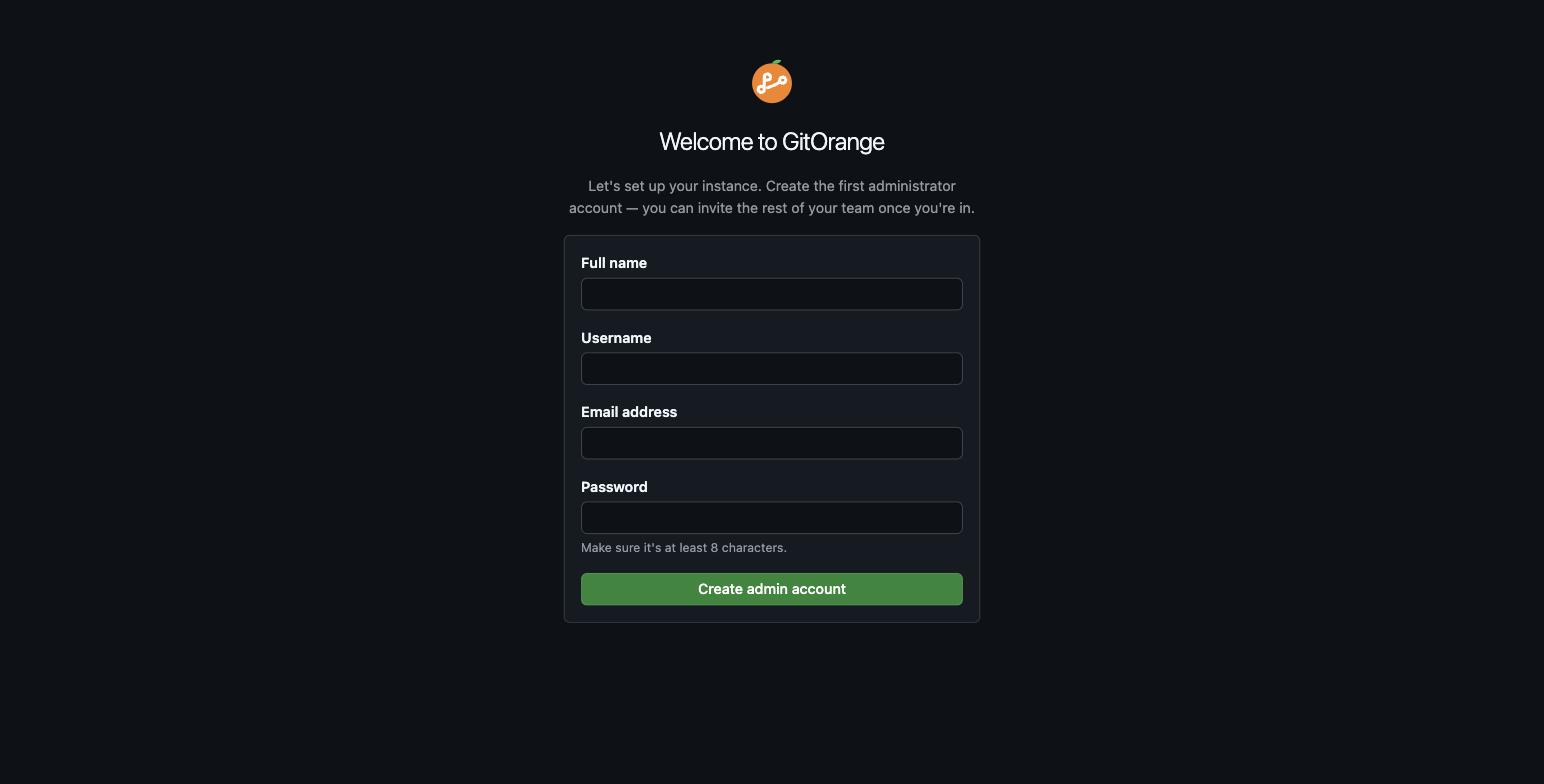
Task: Click the "first administrator" phrase
Action: click(897, 186)
